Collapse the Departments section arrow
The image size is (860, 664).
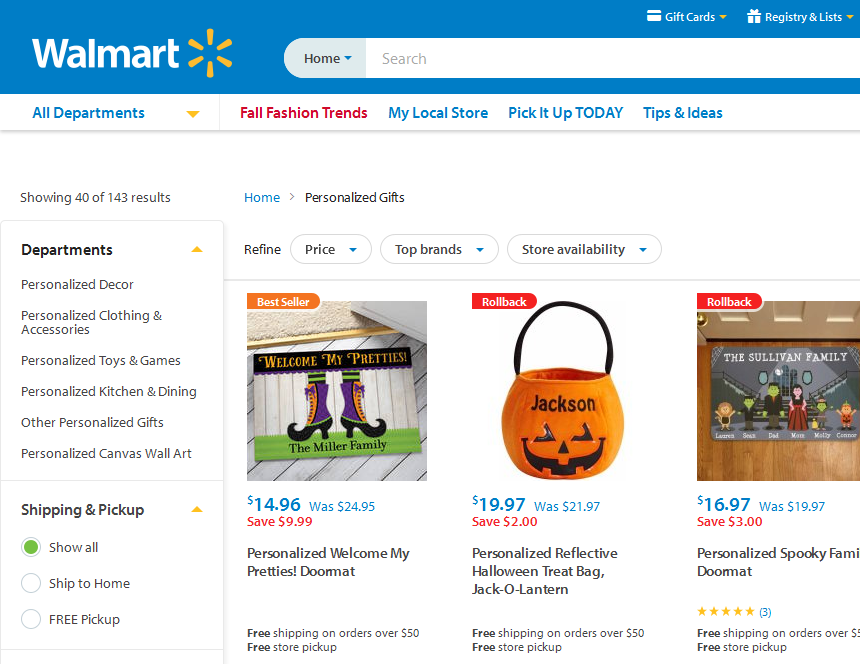197,250
